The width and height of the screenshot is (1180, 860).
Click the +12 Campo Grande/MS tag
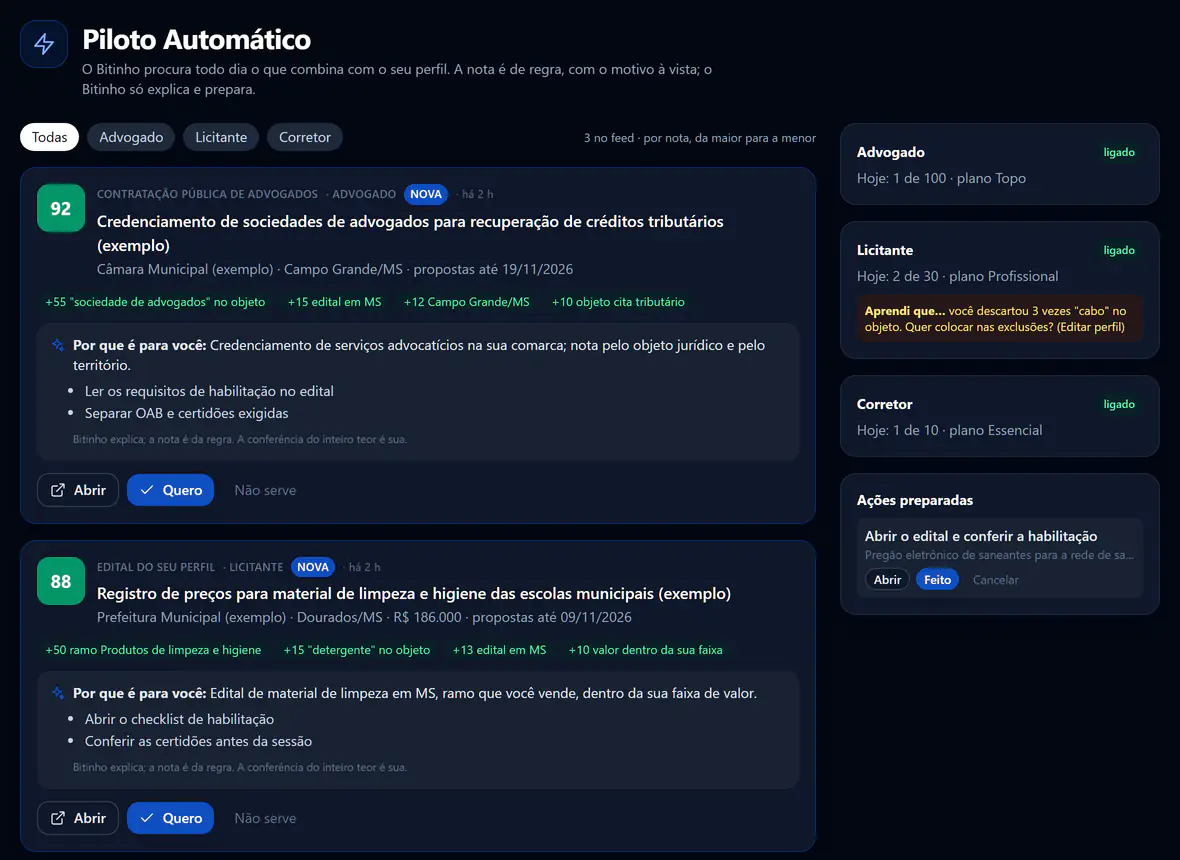pos(467,302)
